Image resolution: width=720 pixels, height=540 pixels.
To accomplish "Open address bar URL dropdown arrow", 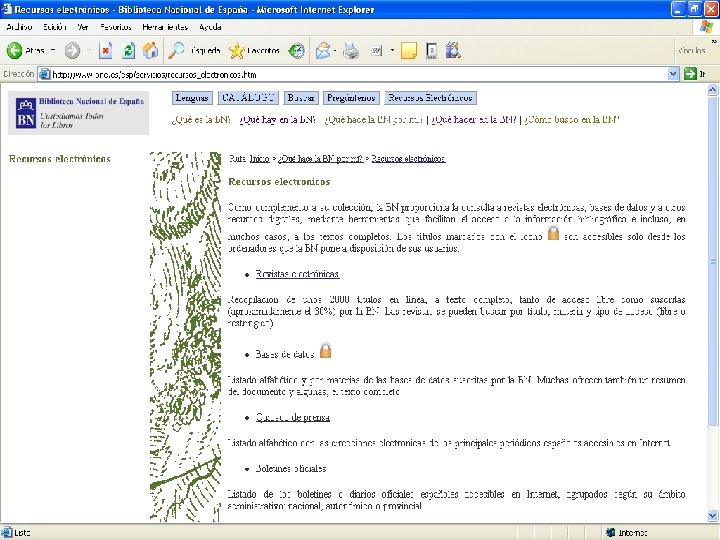I will [x=673, y=74].
